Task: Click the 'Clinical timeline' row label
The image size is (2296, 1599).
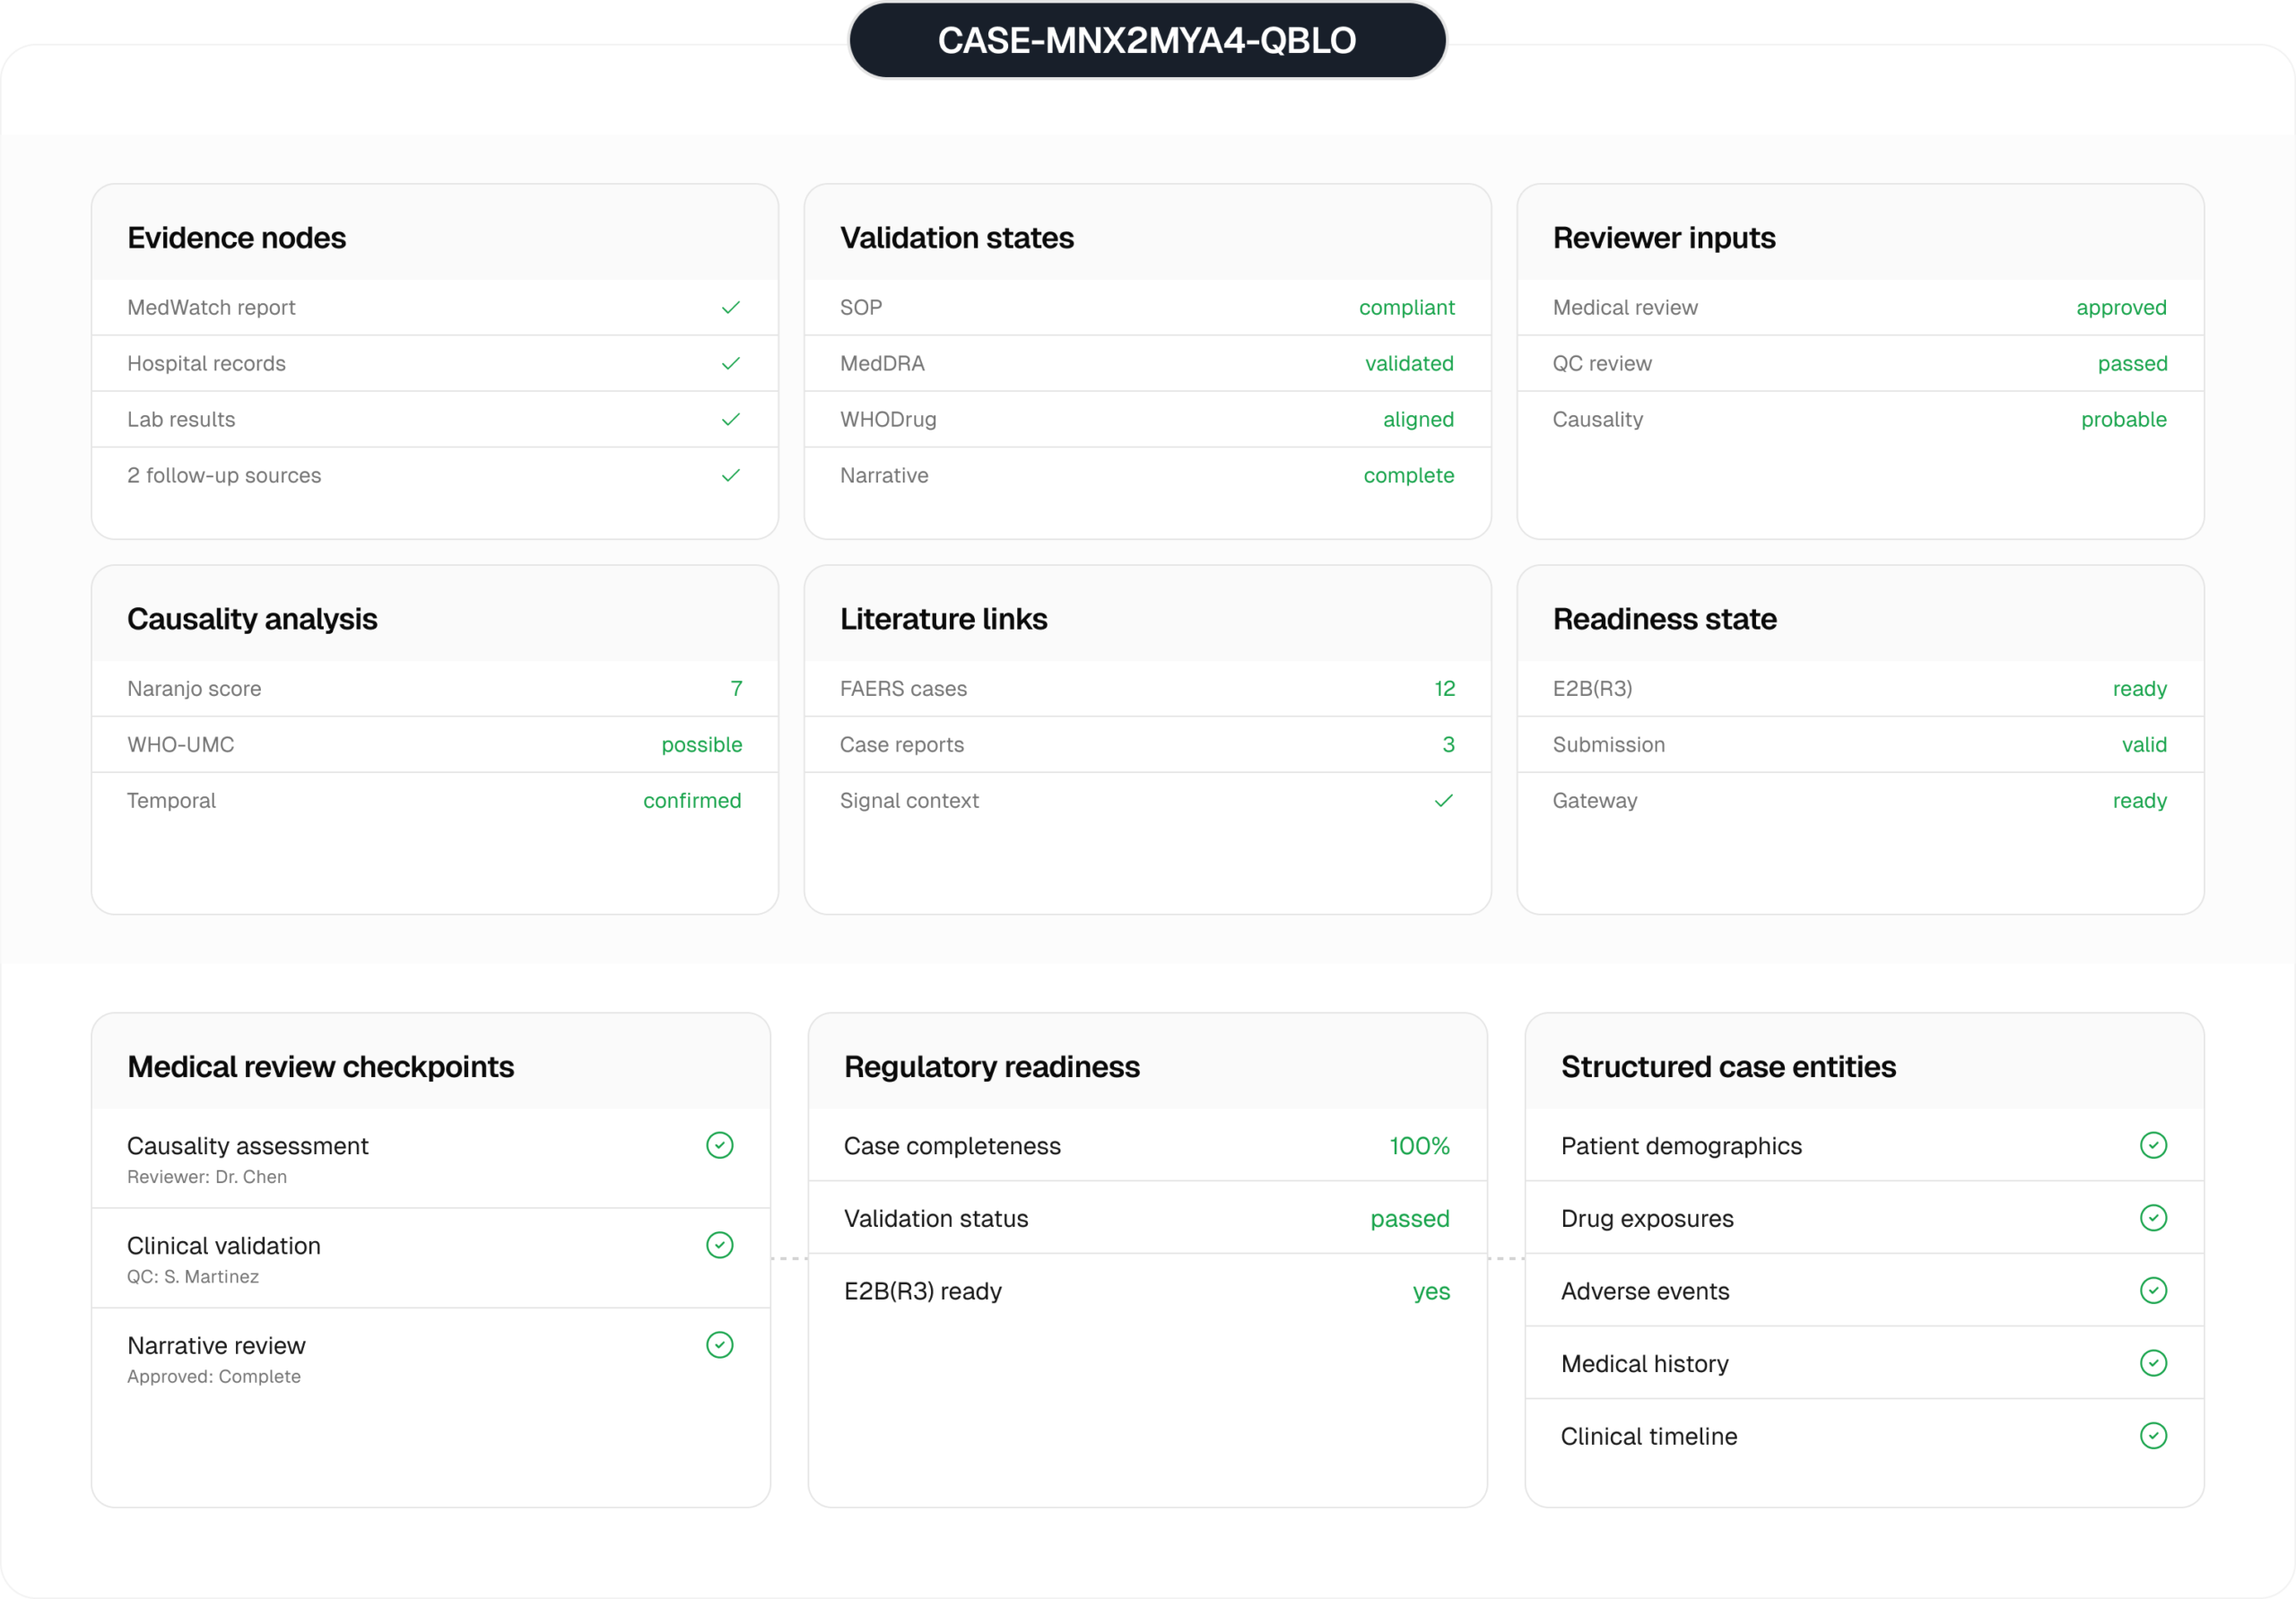Action: coord(1649,1437)
